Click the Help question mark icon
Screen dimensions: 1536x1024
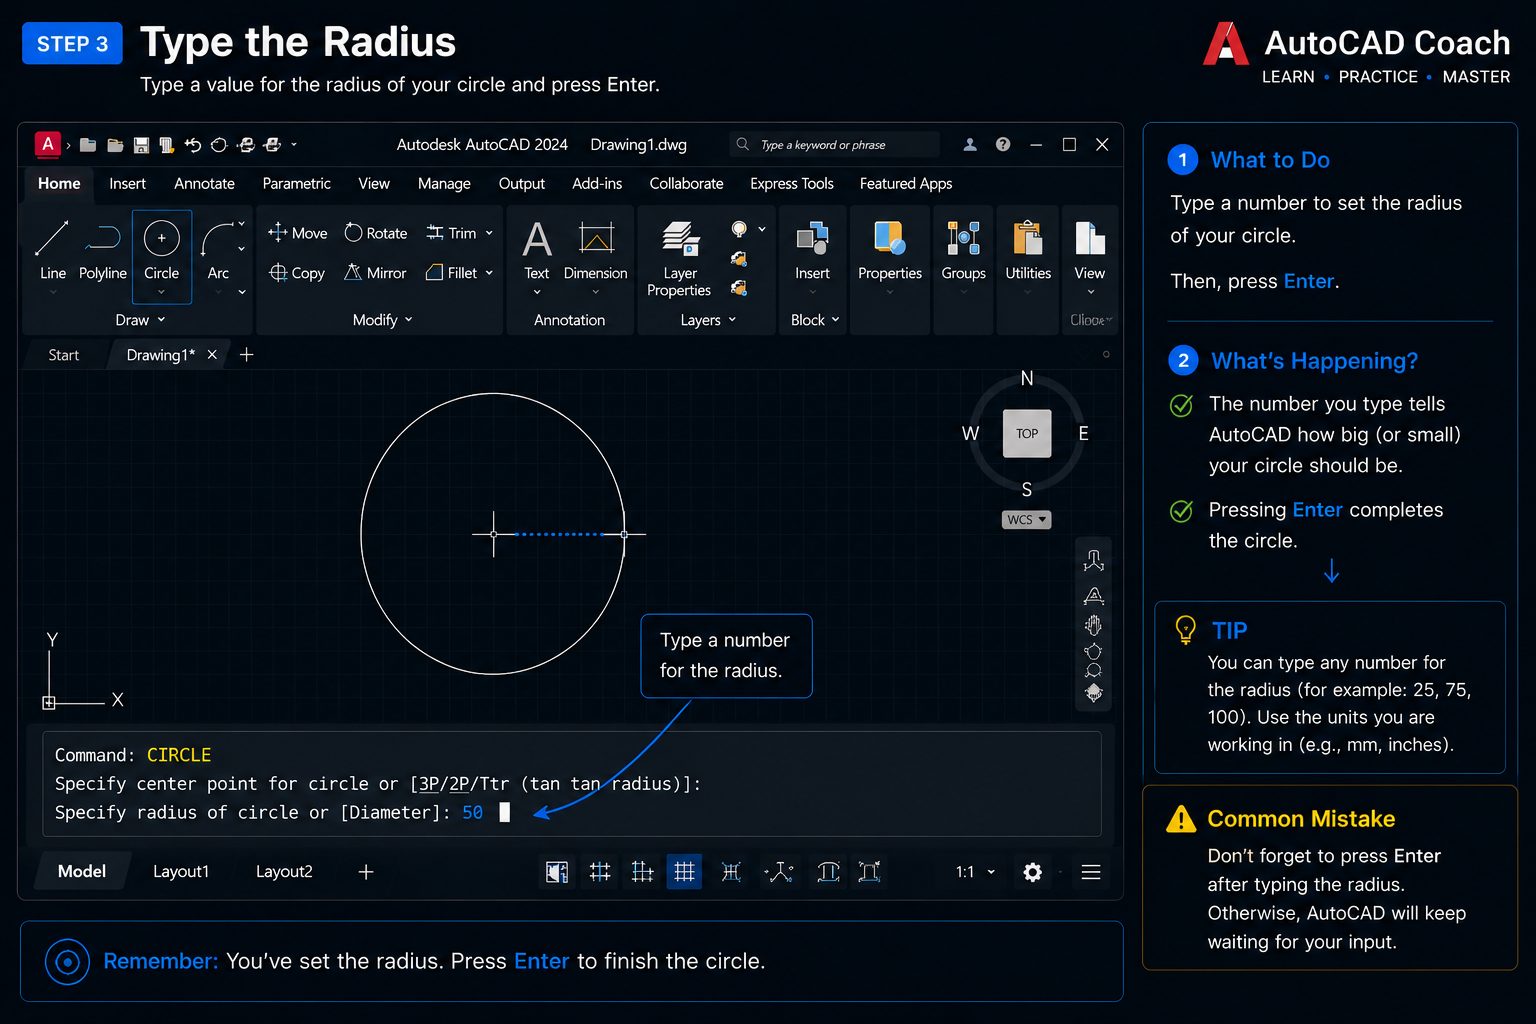pos(1003,145)
